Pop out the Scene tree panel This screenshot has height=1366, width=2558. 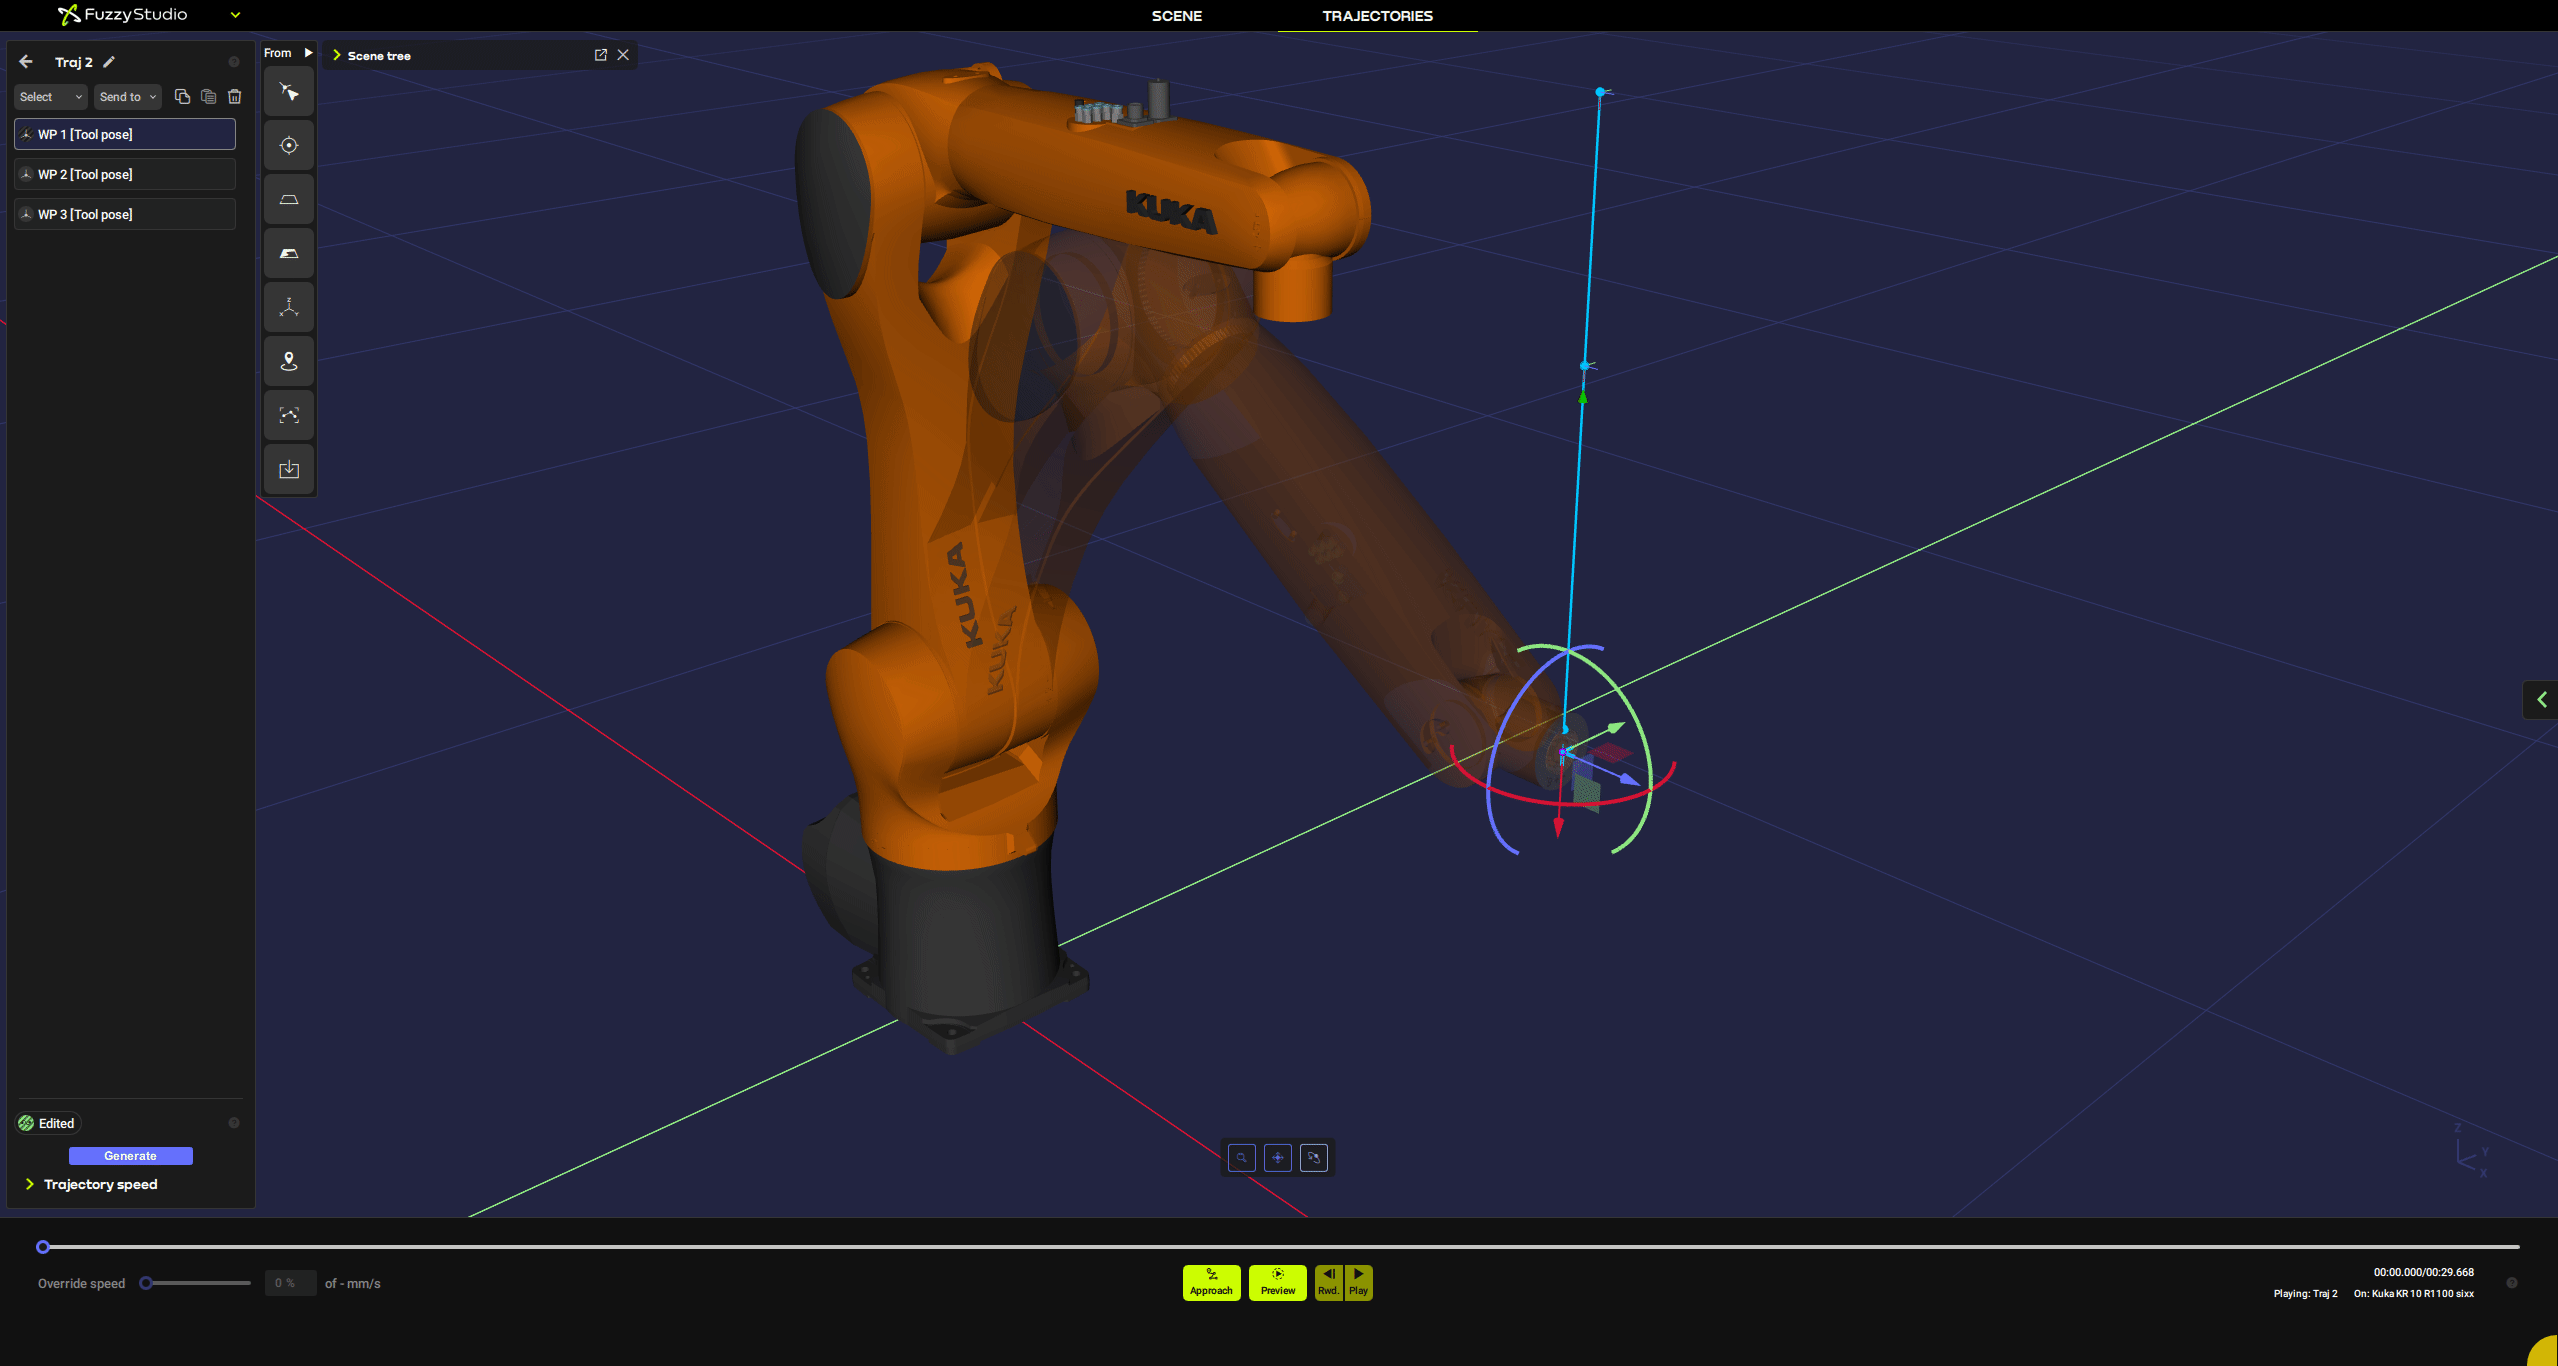click(601, 55)
